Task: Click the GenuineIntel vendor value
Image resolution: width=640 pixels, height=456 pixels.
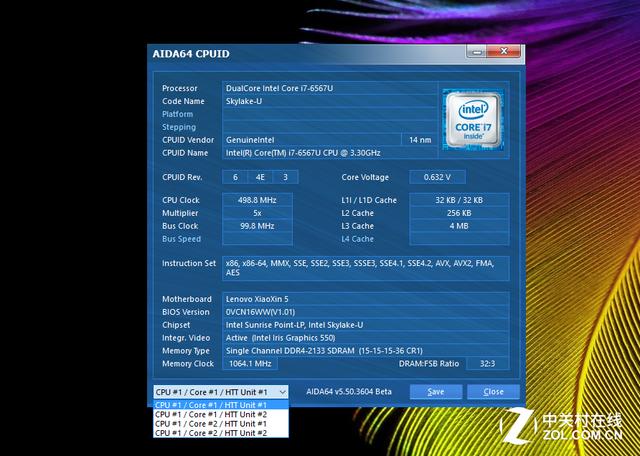Action: (x=312, y=140)
